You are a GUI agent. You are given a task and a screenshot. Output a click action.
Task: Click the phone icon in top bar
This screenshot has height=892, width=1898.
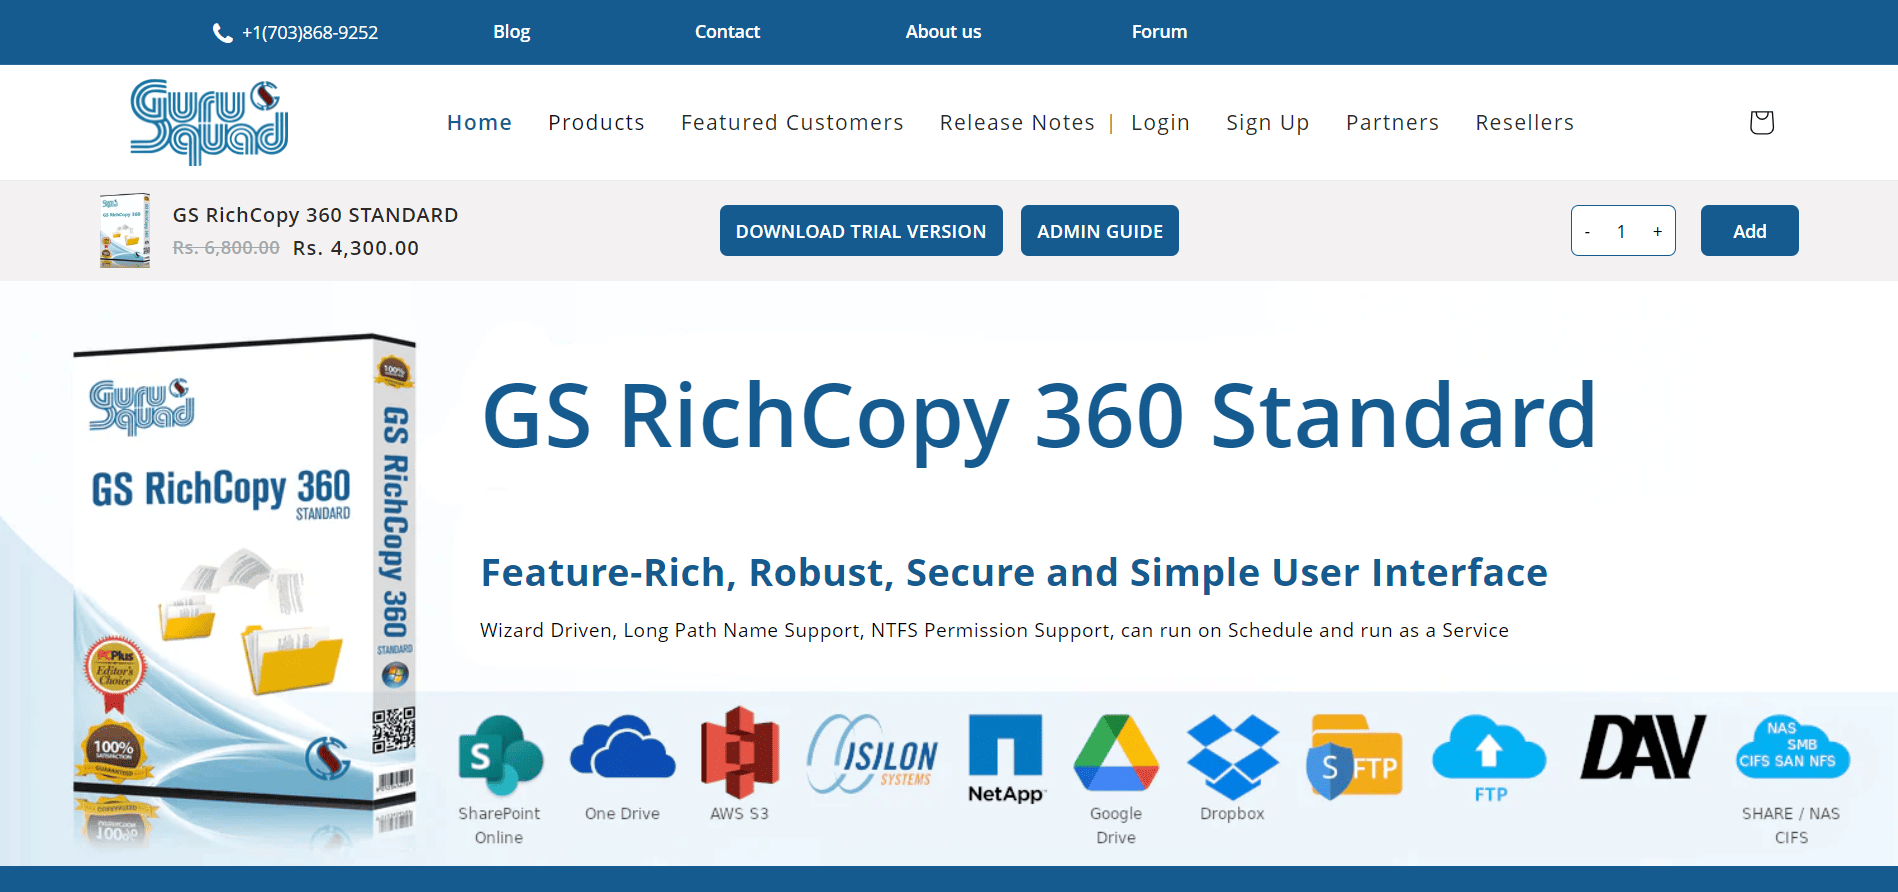[x=222, y=33]
